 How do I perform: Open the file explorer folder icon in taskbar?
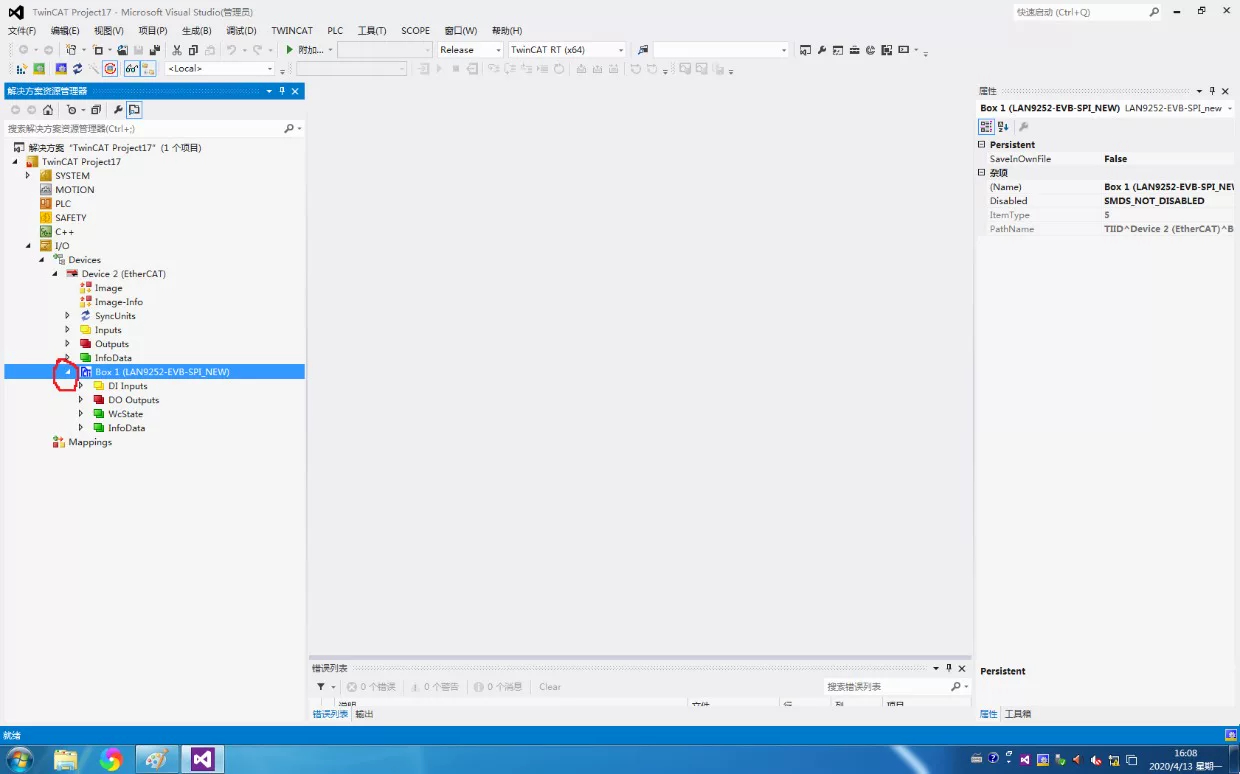coord(65,760)
